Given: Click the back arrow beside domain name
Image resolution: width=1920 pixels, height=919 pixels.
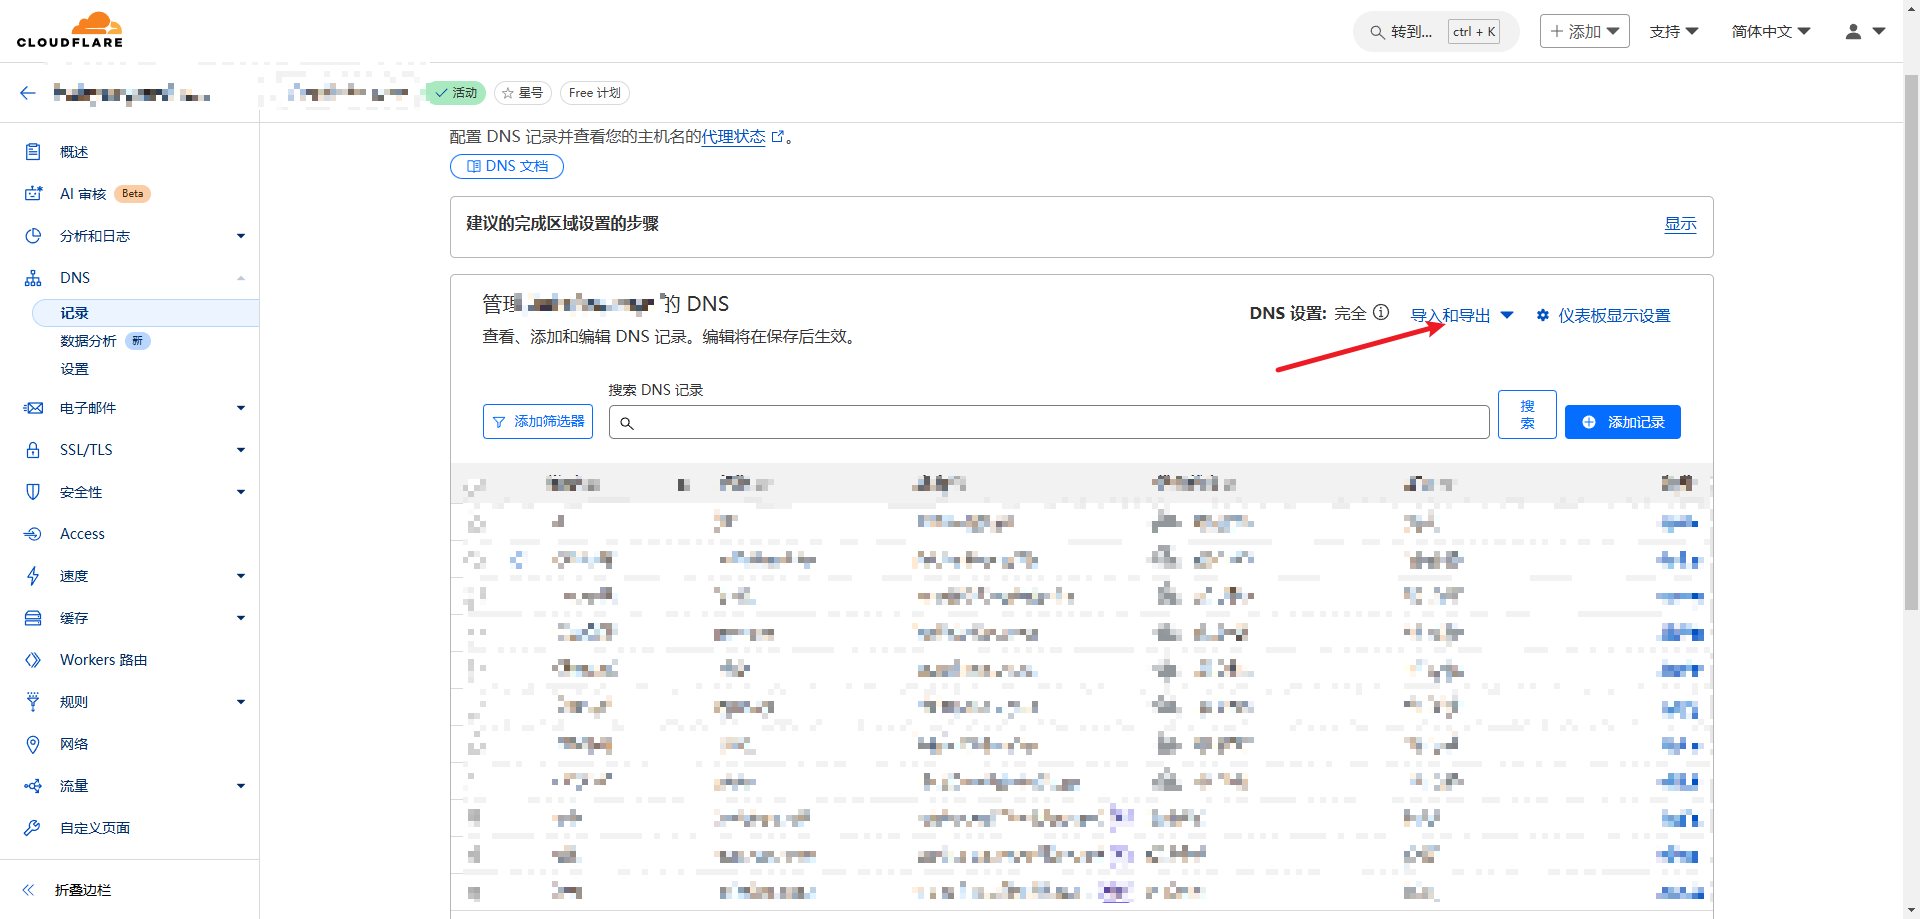Looking at the screenshot, I should pyautogui.click(x=28, y=93).
